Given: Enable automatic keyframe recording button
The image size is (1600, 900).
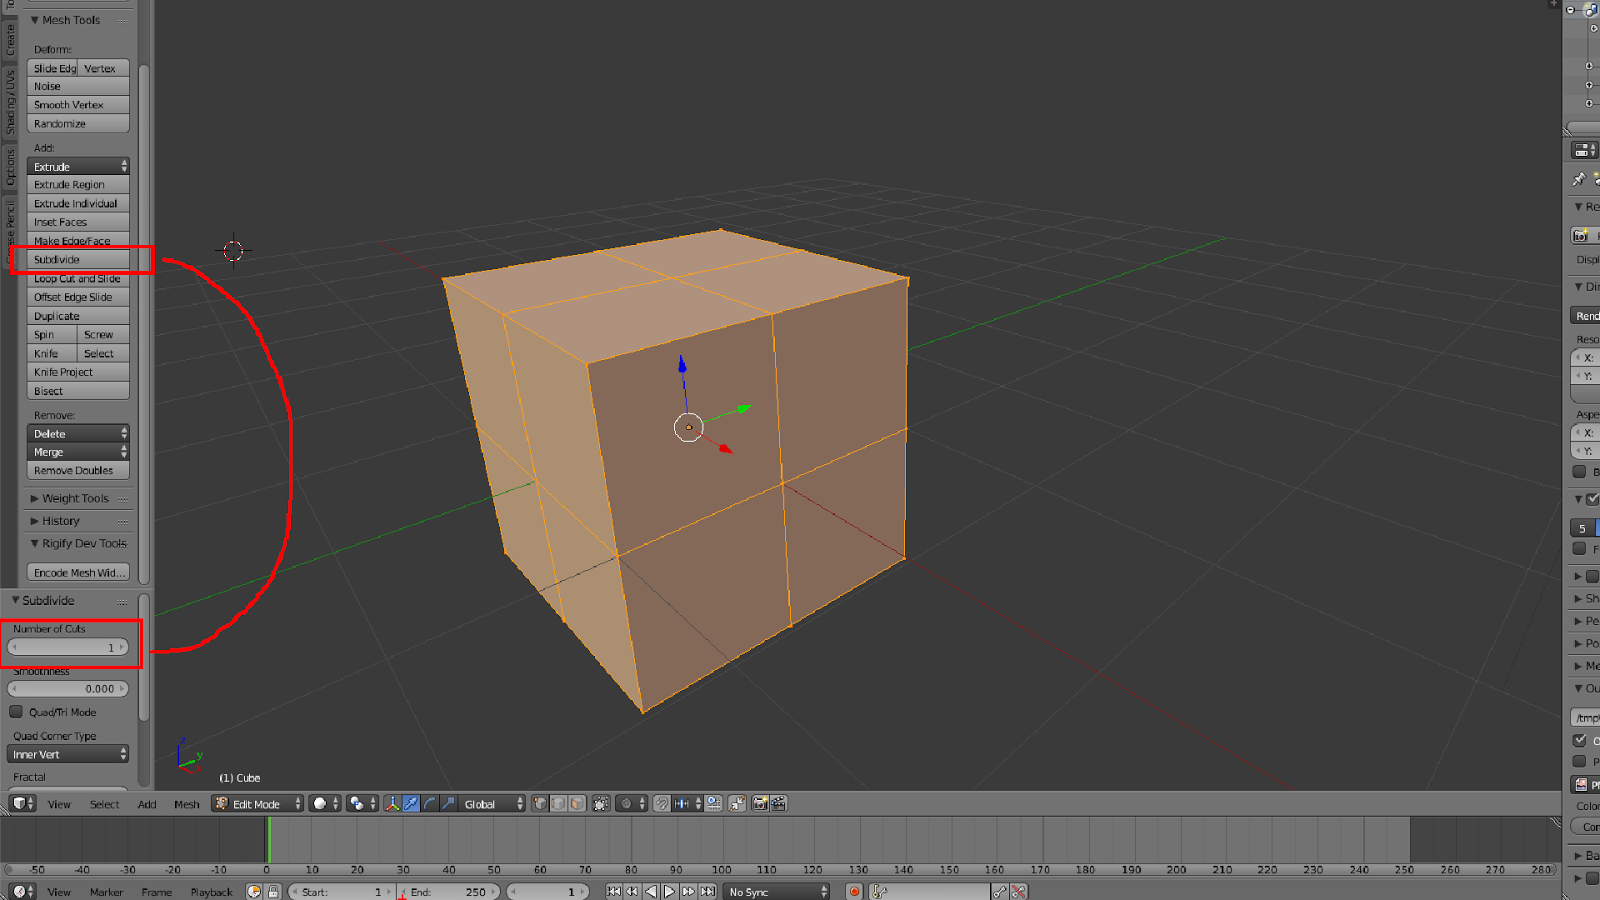Looking at the screenshot, I should (854, 891).
